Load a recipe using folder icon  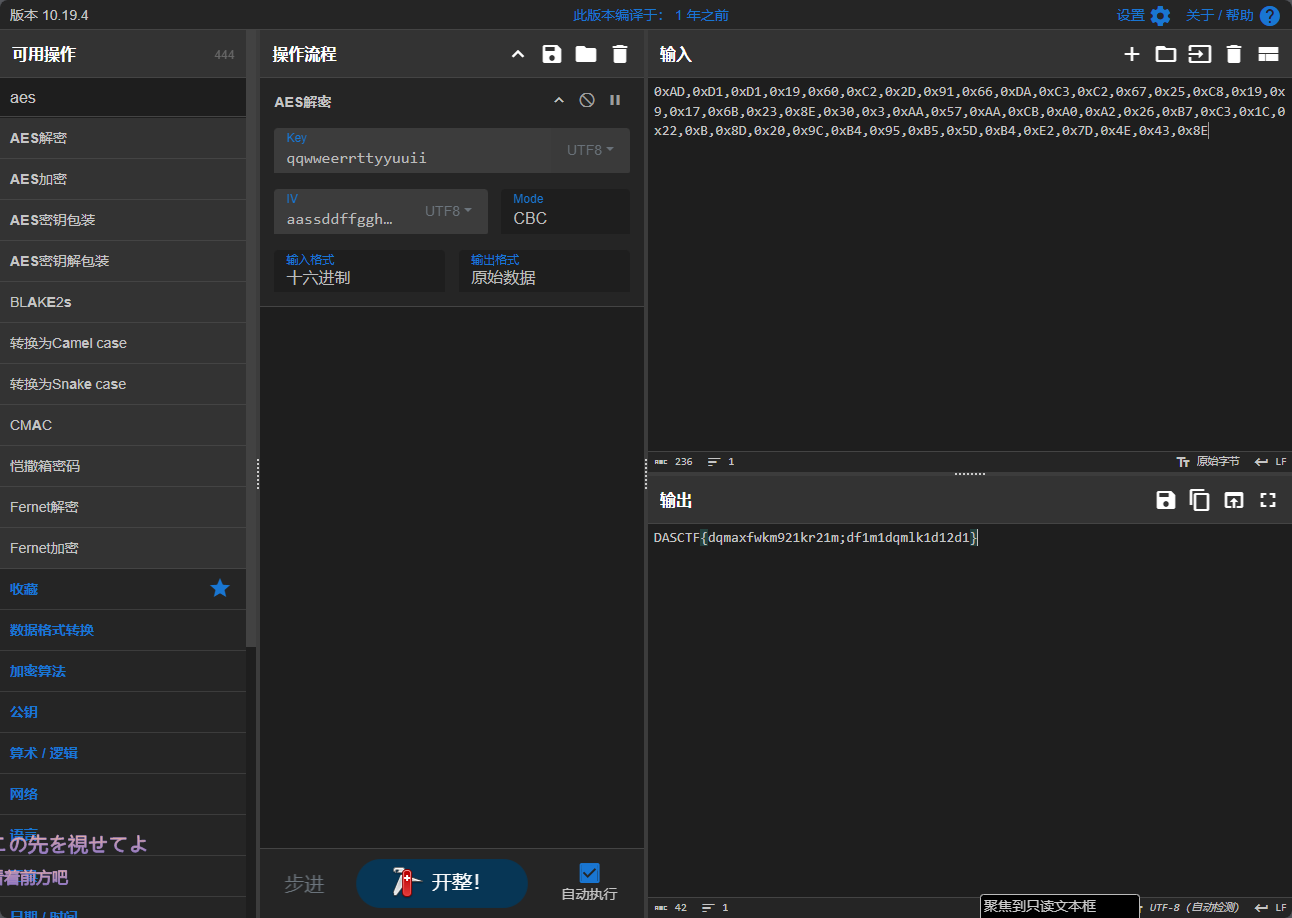(586, 54)
